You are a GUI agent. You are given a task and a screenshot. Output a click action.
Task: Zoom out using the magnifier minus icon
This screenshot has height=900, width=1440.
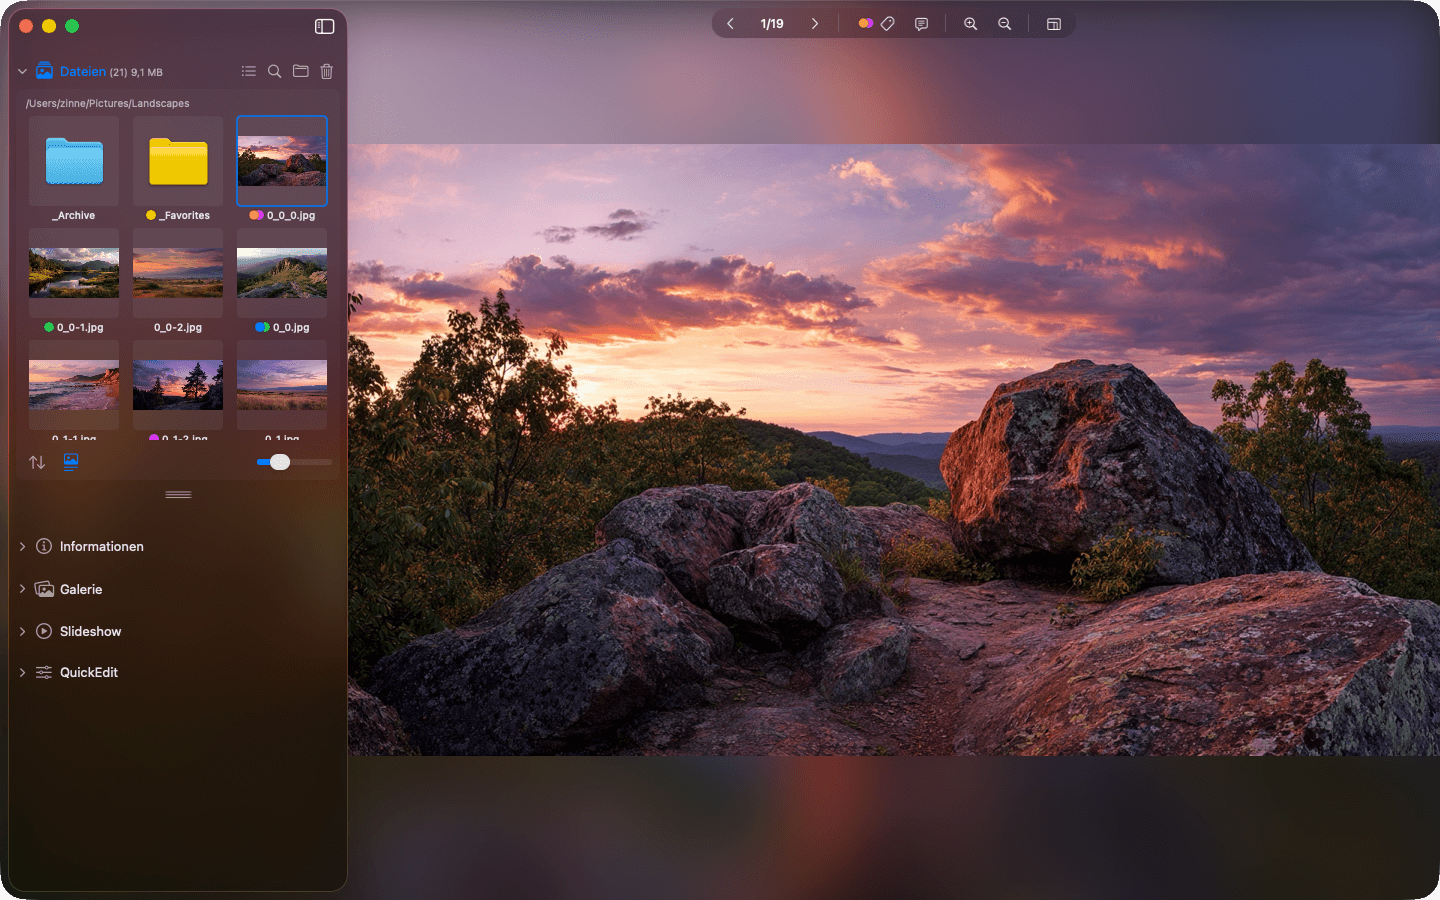pos(1004,23)
